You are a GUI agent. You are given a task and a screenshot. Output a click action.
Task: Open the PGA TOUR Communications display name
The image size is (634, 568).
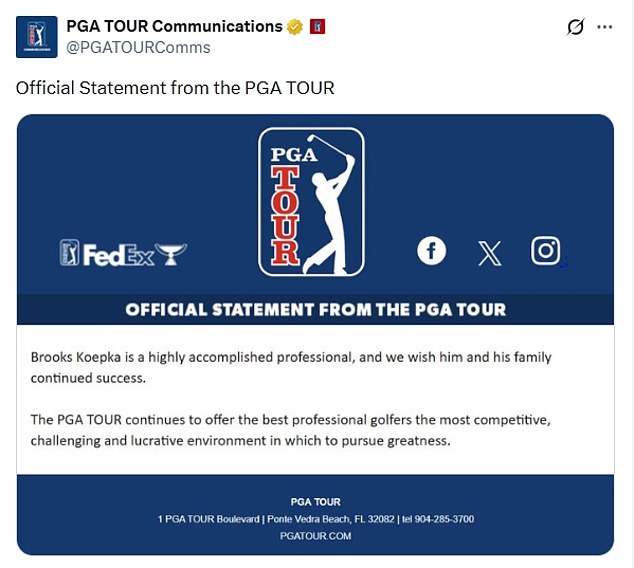174,26
